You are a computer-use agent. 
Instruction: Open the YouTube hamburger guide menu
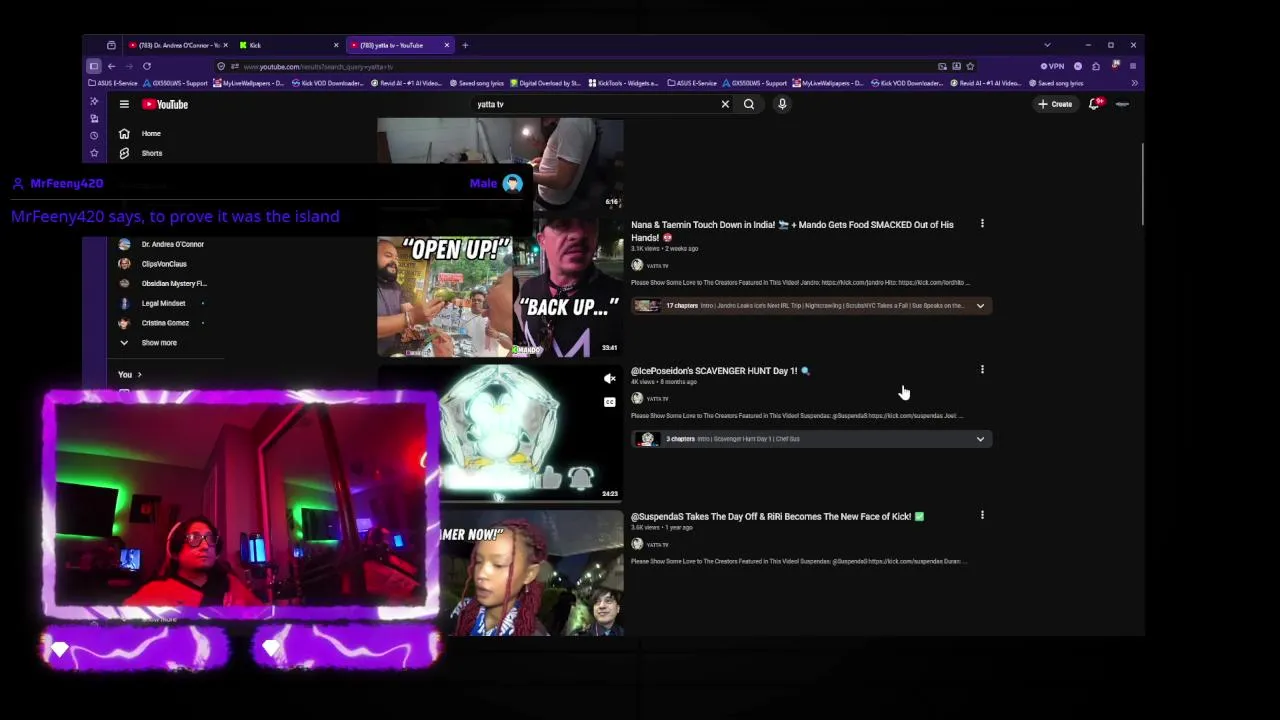(124, 104)
